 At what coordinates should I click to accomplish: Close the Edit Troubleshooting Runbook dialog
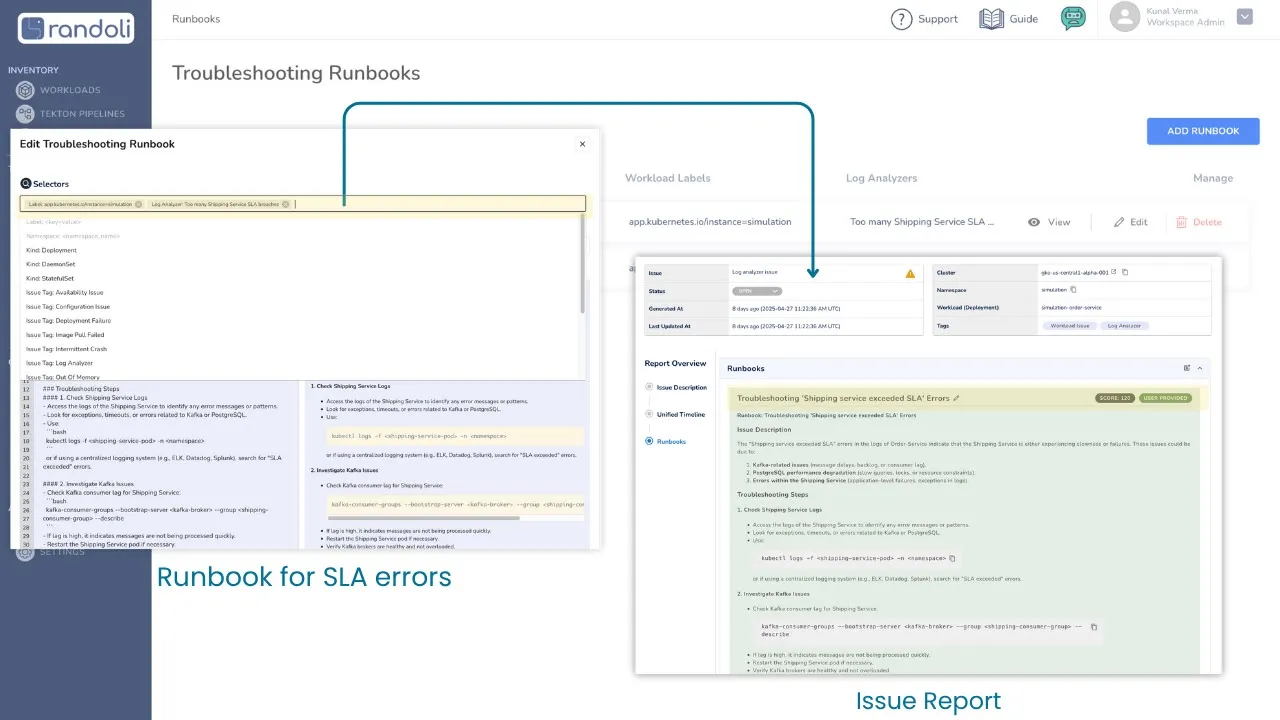[x=582, y=144]
